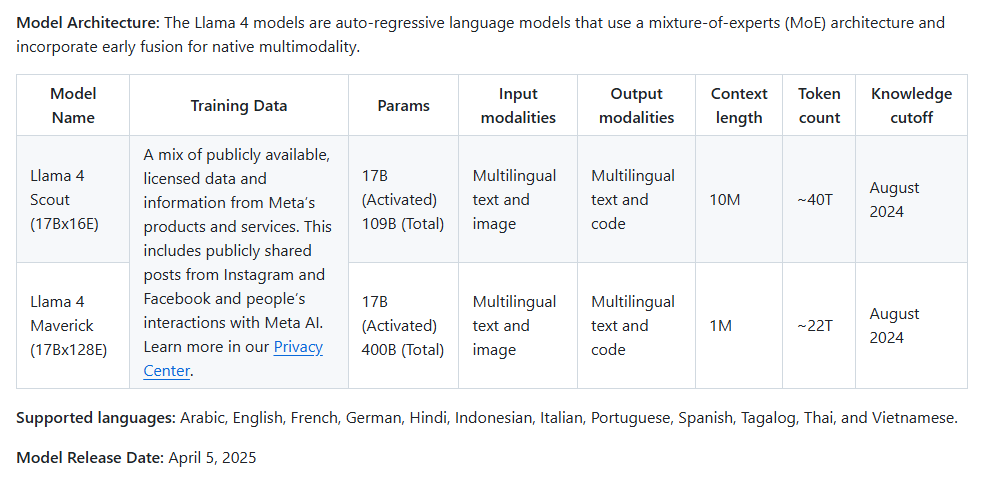The image size is (985, 479).
Task: Select the "Training Data" column header
Action: coord(239,105)
